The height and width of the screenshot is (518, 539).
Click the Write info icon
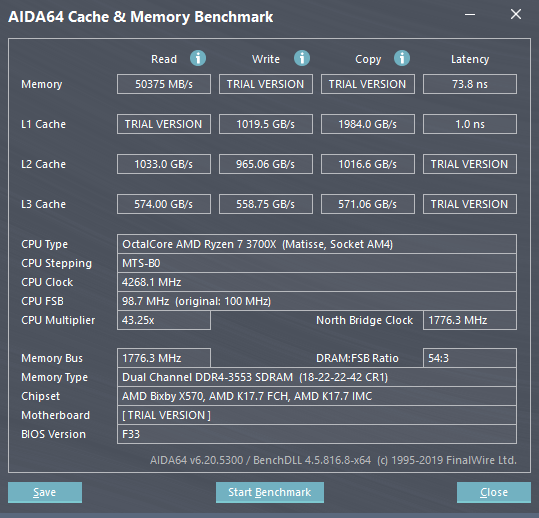pyautogui.click(x=302, y=58)
